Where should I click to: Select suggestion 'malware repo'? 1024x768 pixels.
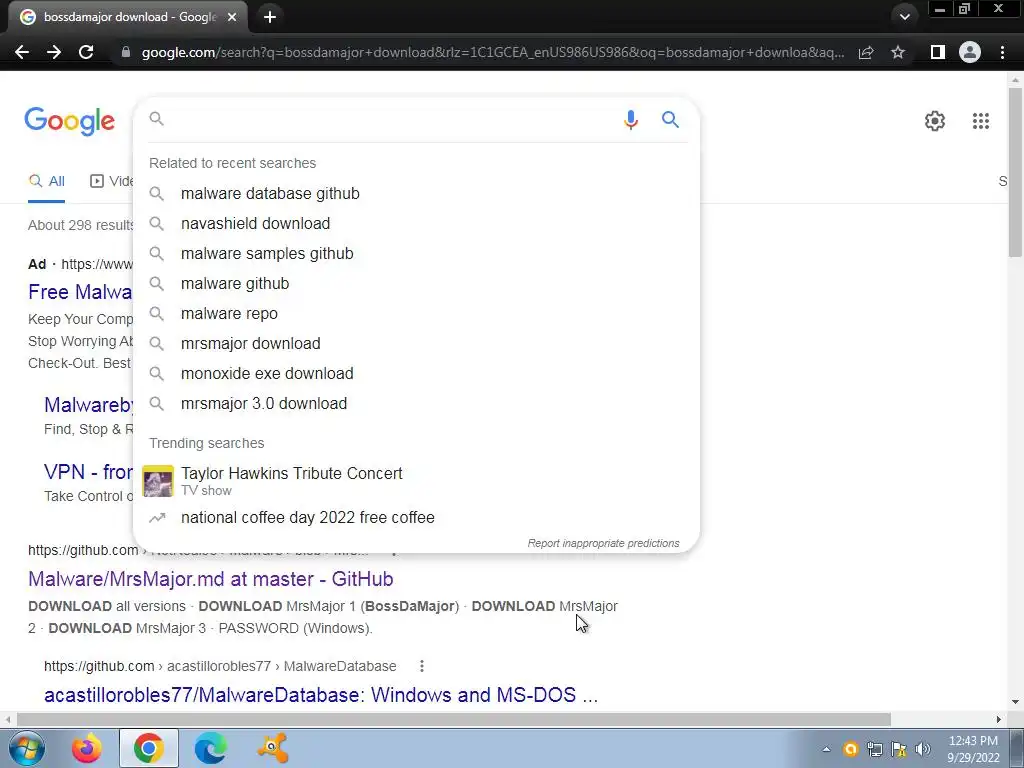pyautogui.click(x=416, y=313)
